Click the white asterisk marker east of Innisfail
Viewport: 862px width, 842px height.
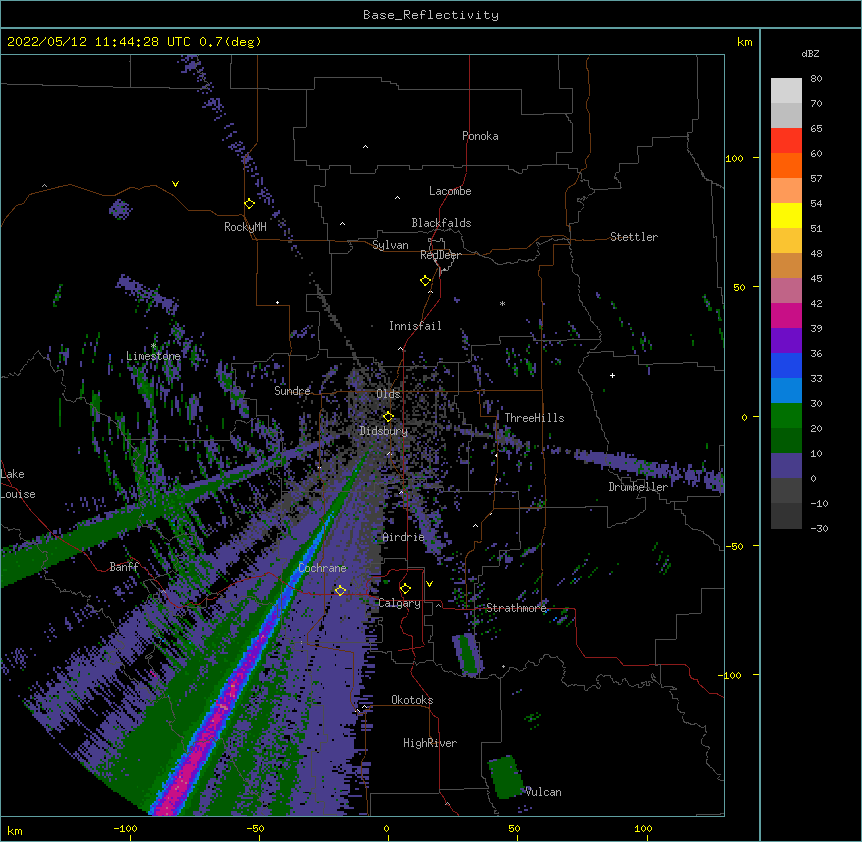(x=502, y=303)
